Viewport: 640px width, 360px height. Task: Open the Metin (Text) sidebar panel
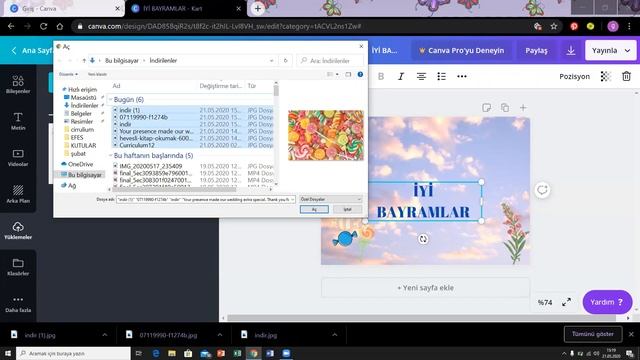pos(18,121)
